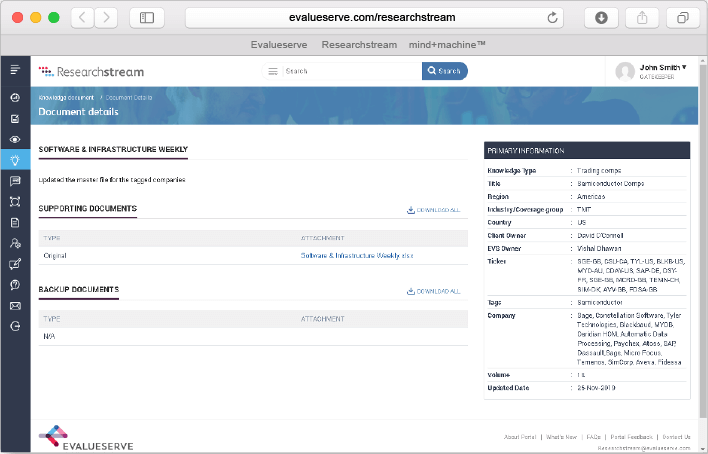
Task: Toggle the browser sidebar panel button
Action: [x=147, y=18]
